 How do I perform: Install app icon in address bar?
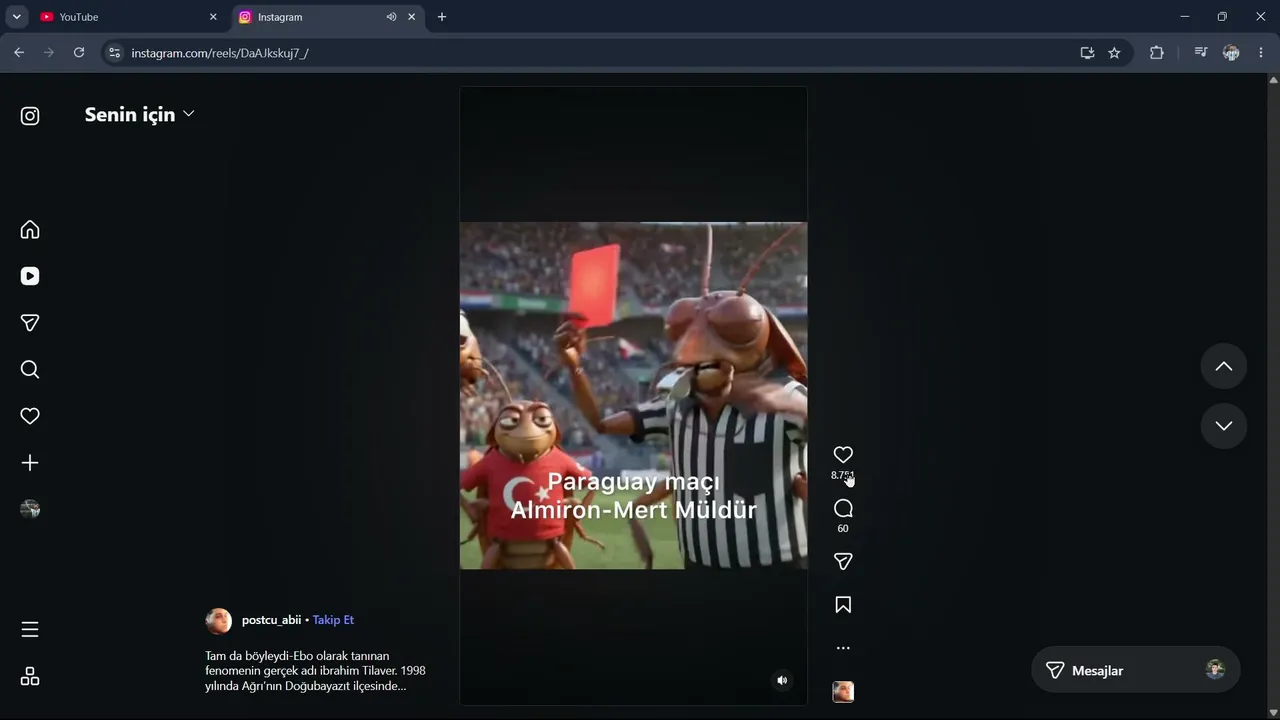point(1087,53)
